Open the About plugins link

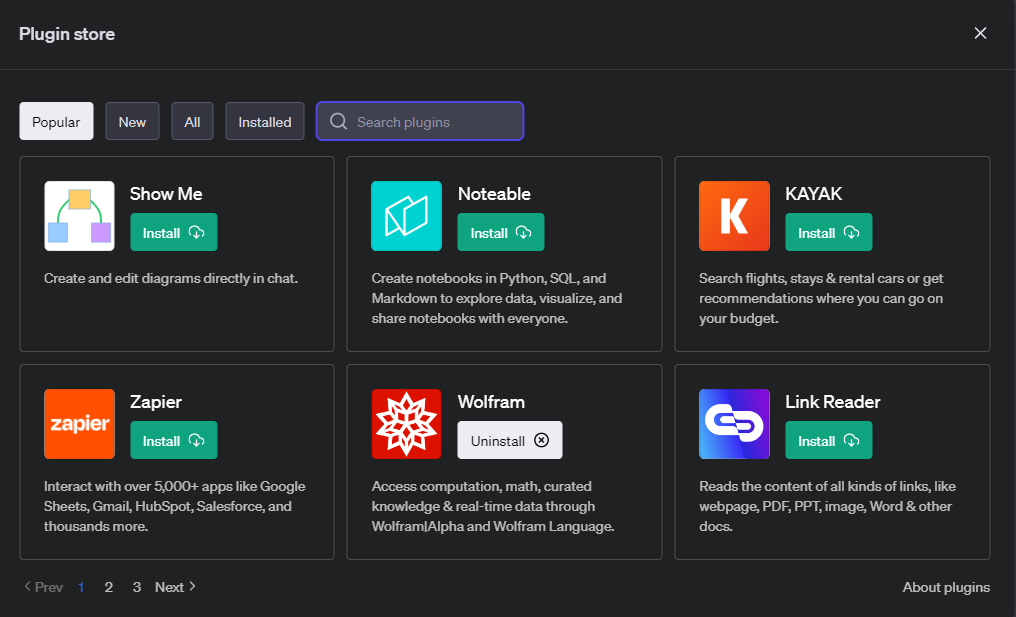coord(945,587)
